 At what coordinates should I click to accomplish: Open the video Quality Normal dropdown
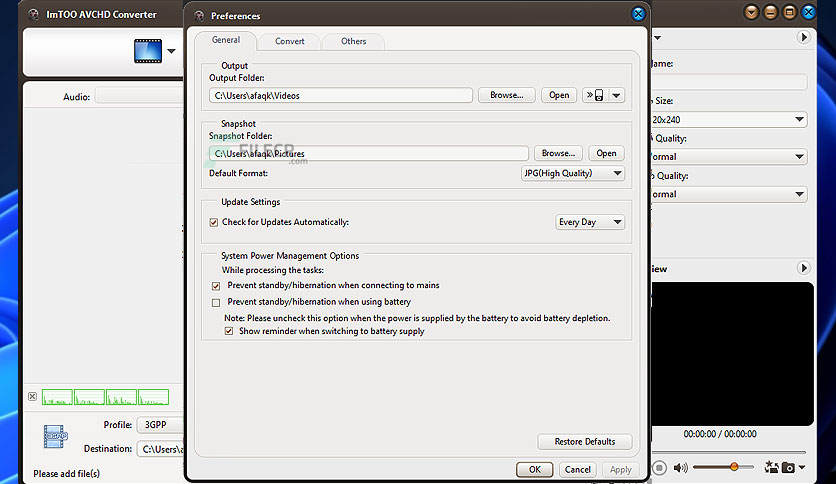(728, 157)
